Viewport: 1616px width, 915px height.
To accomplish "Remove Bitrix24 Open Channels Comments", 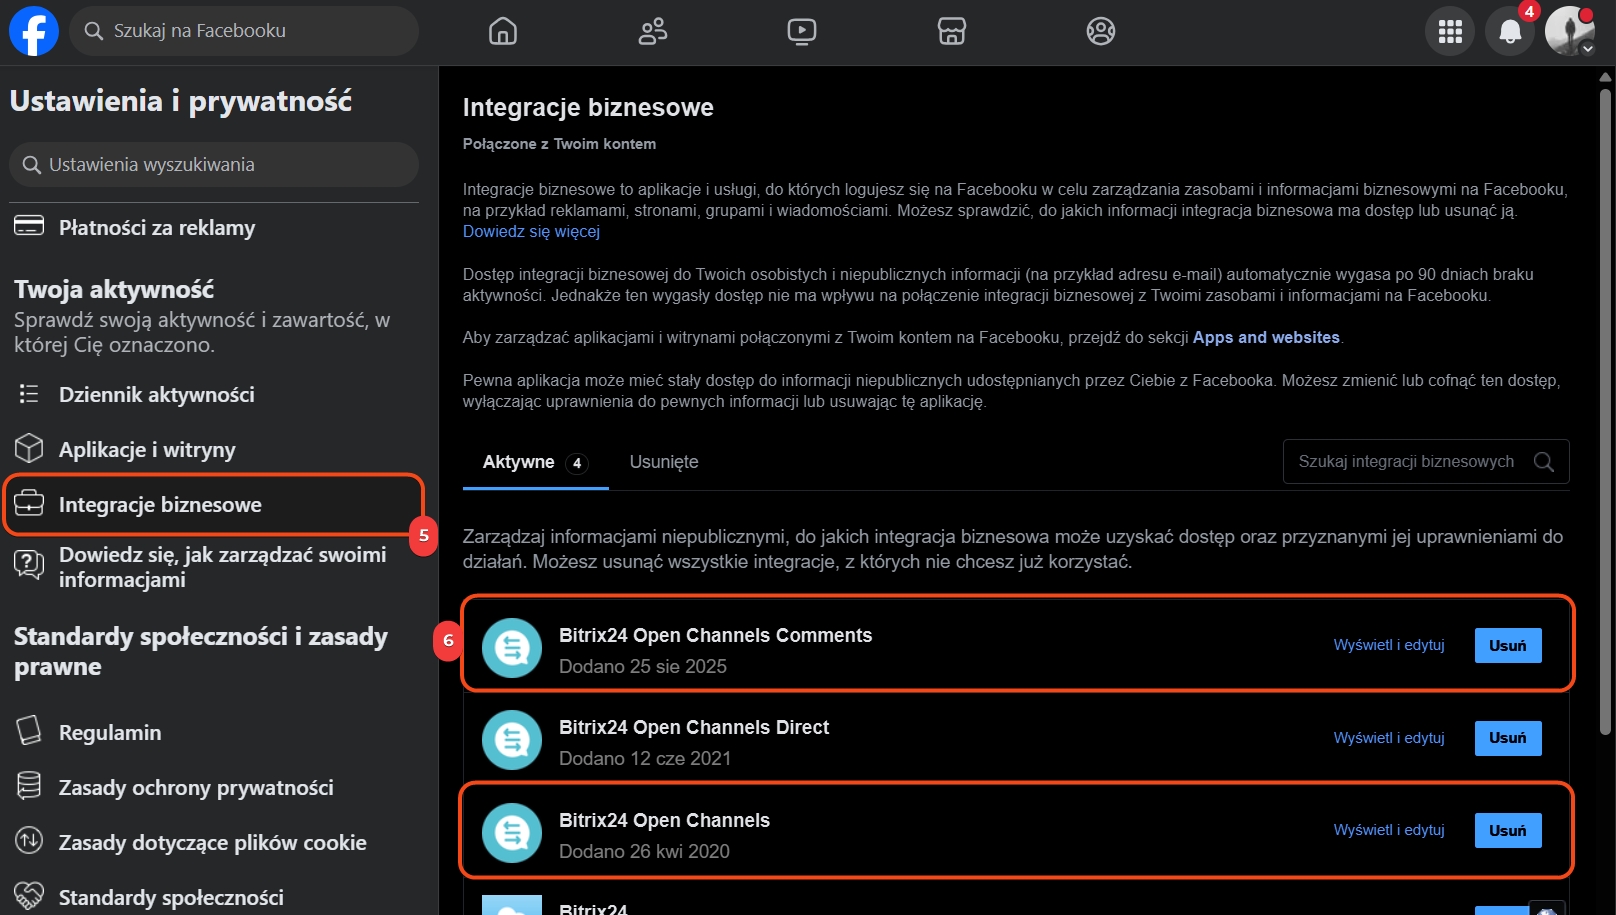I will click(1508, 646).
